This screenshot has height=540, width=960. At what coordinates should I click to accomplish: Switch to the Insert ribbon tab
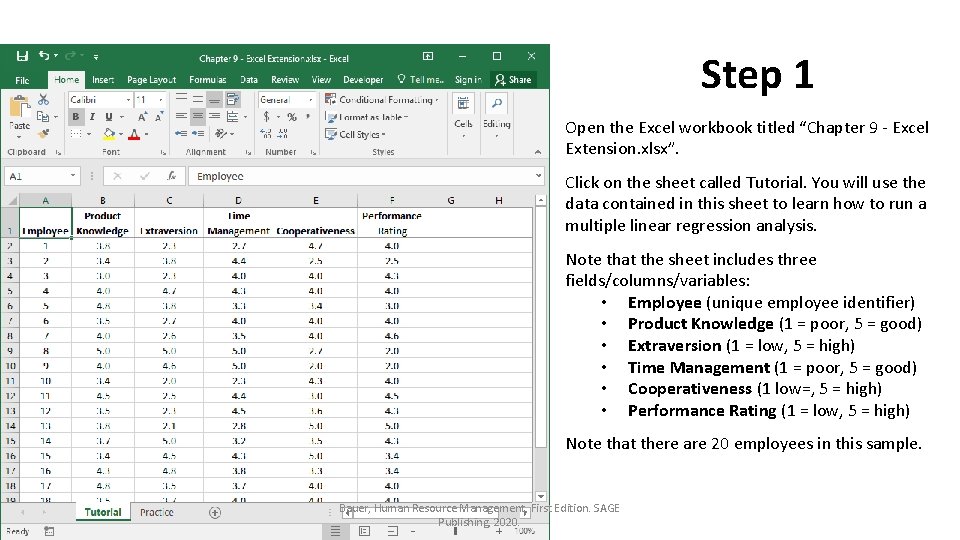tap(103, 80)
